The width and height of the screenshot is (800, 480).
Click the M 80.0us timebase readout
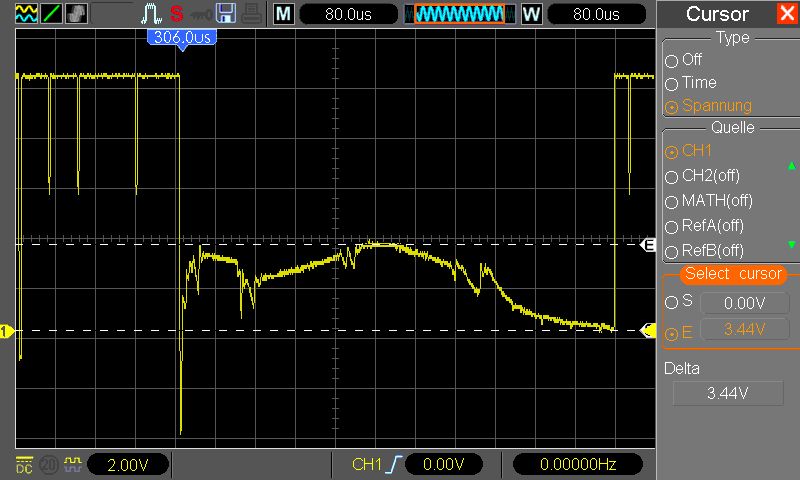click(348, 14)
